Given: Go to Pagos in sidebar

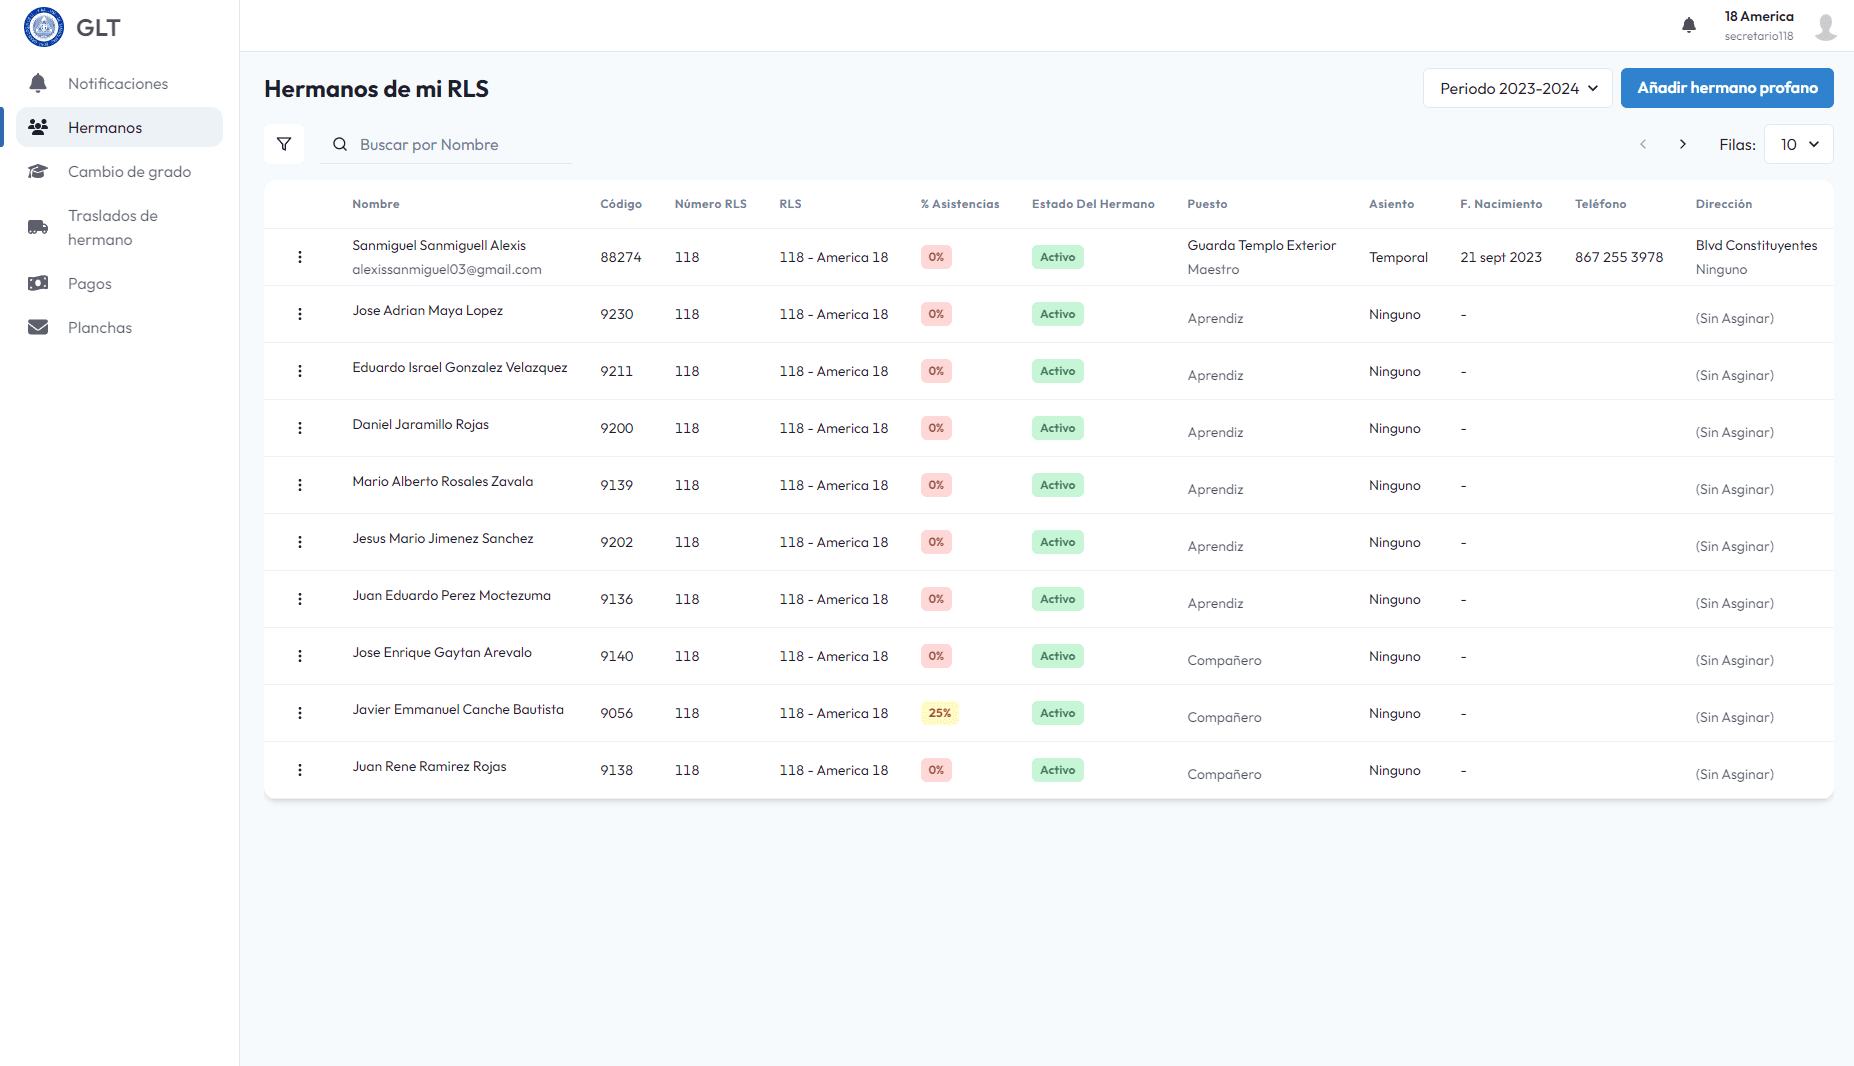Looking at the screenshot, I should 90,283.
